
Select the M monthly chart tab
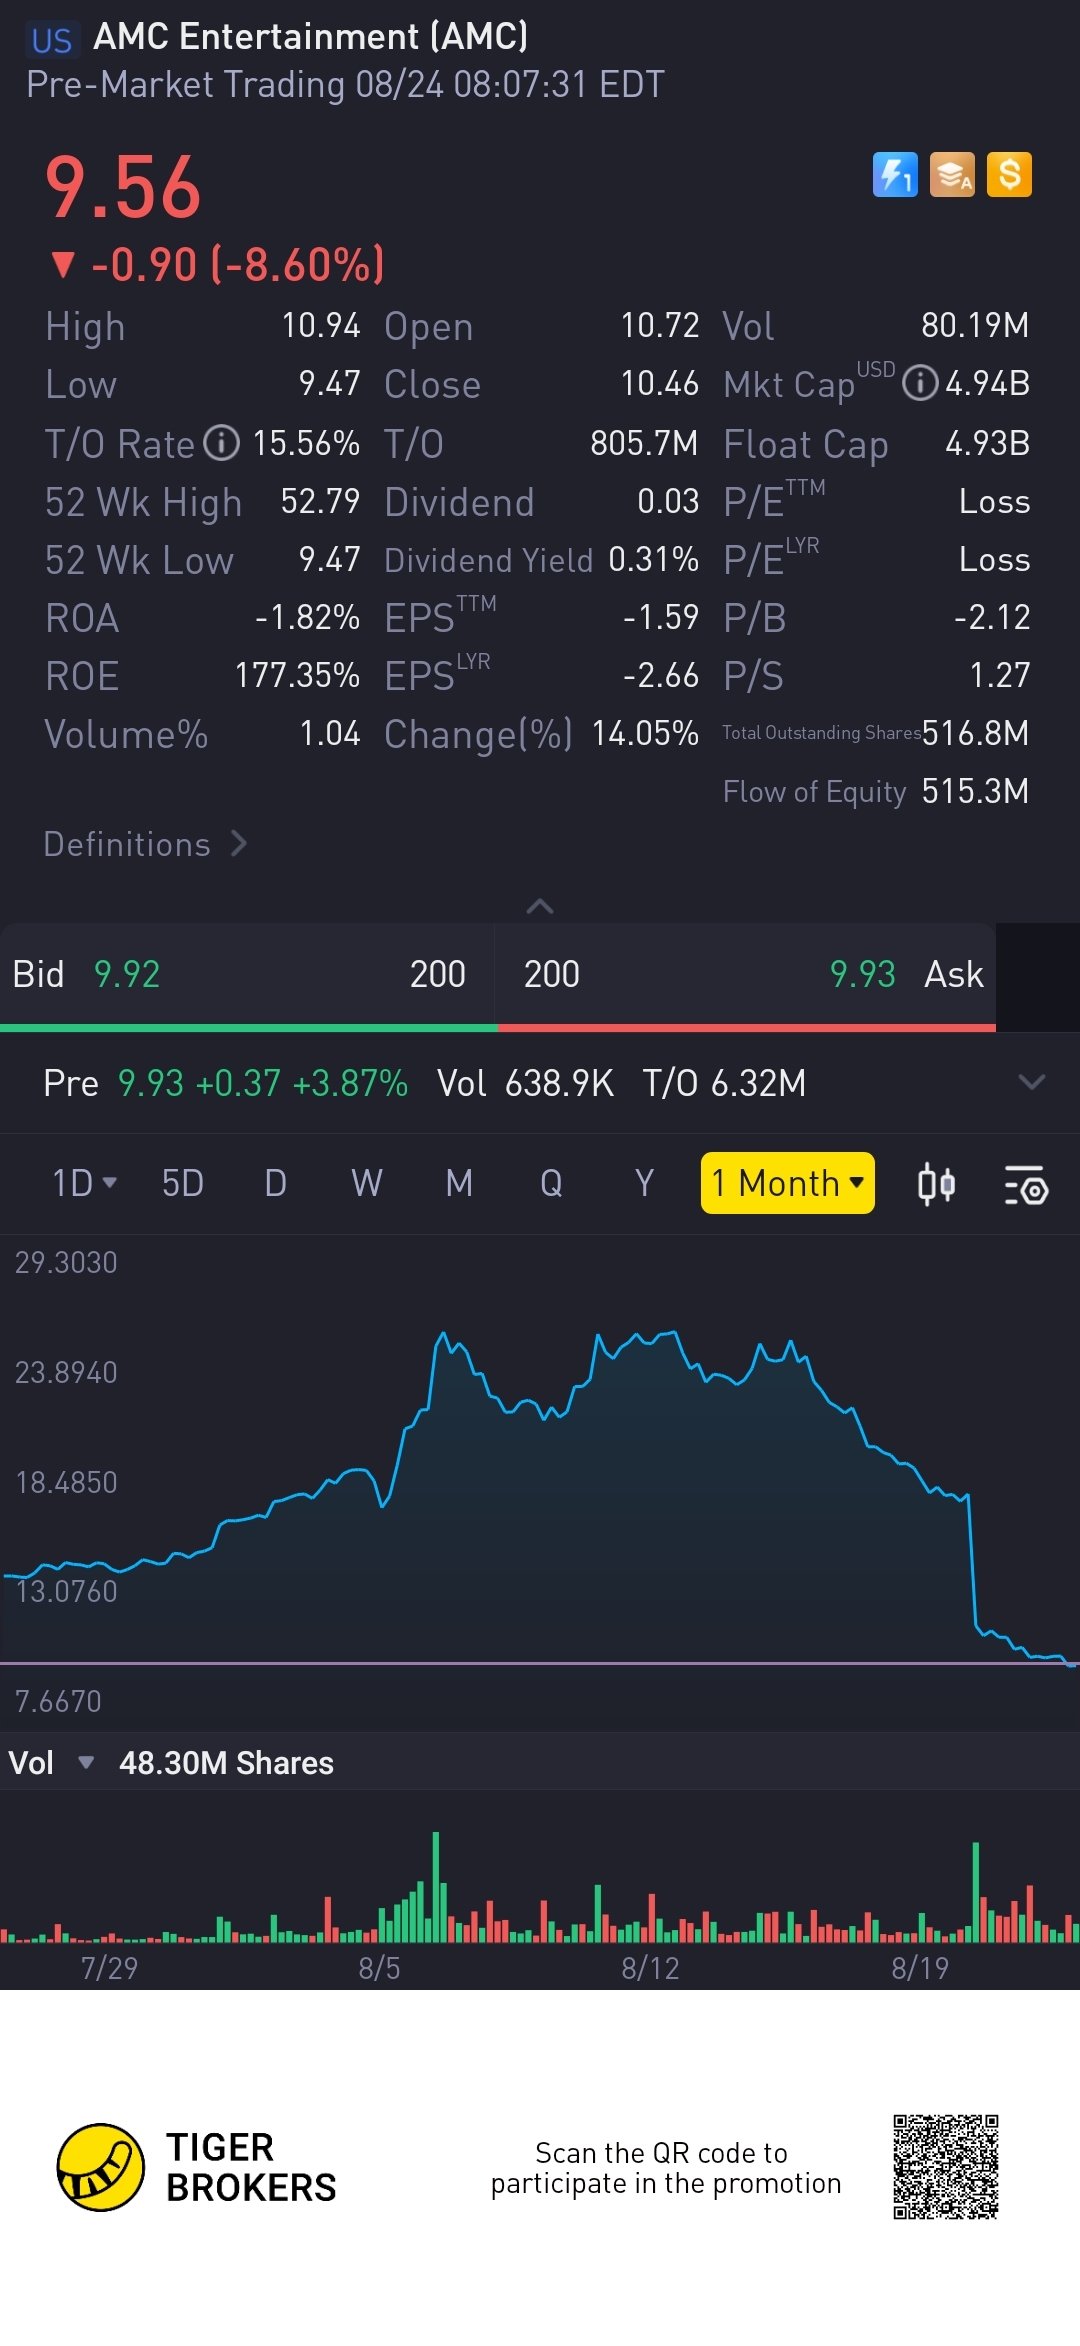[x=459, y=1183]
